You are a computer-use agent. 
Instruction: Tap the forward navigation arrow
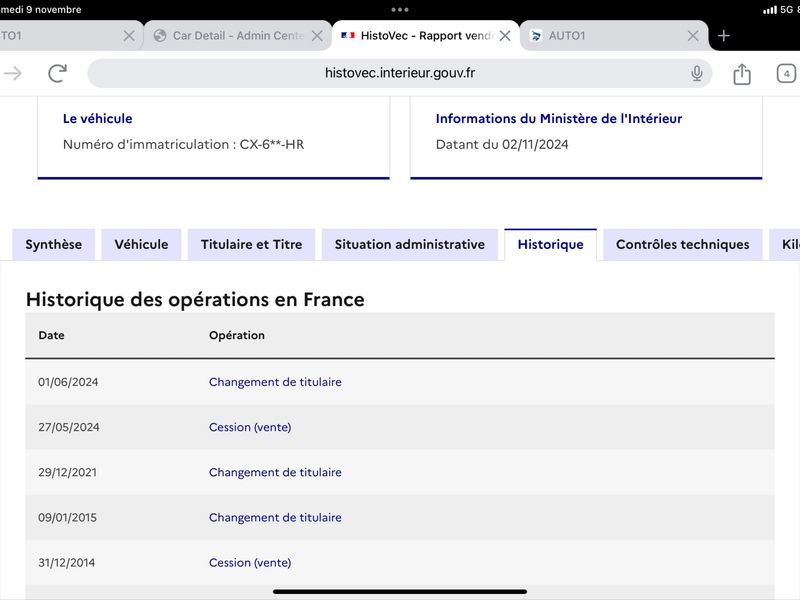point(12,73)
